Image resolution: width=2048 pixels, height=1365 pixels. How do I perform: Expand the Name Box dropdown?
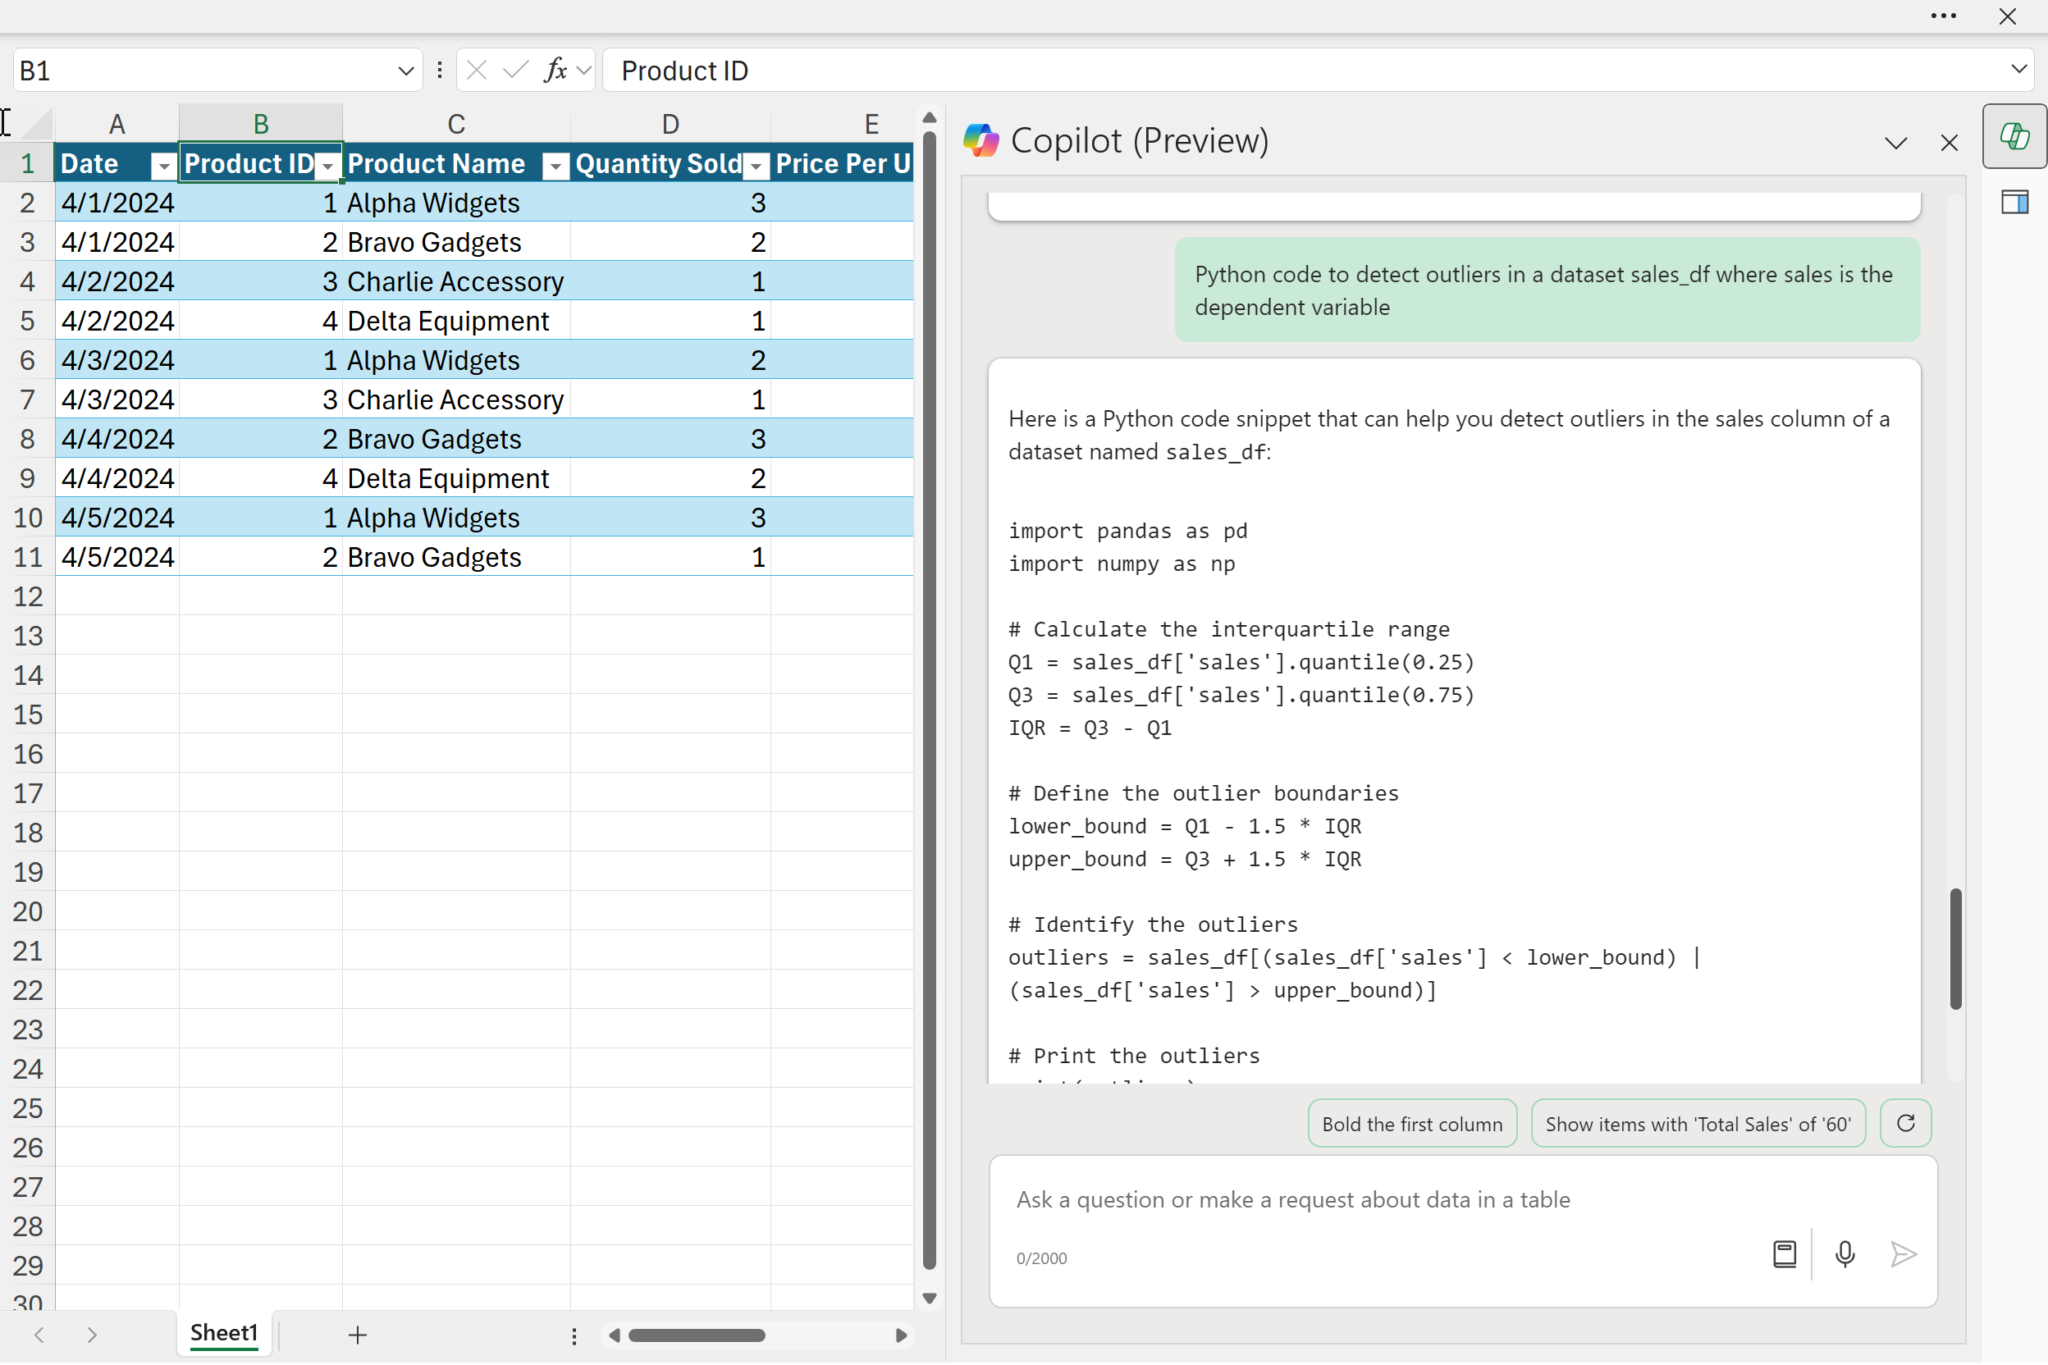tap(405, 71)
